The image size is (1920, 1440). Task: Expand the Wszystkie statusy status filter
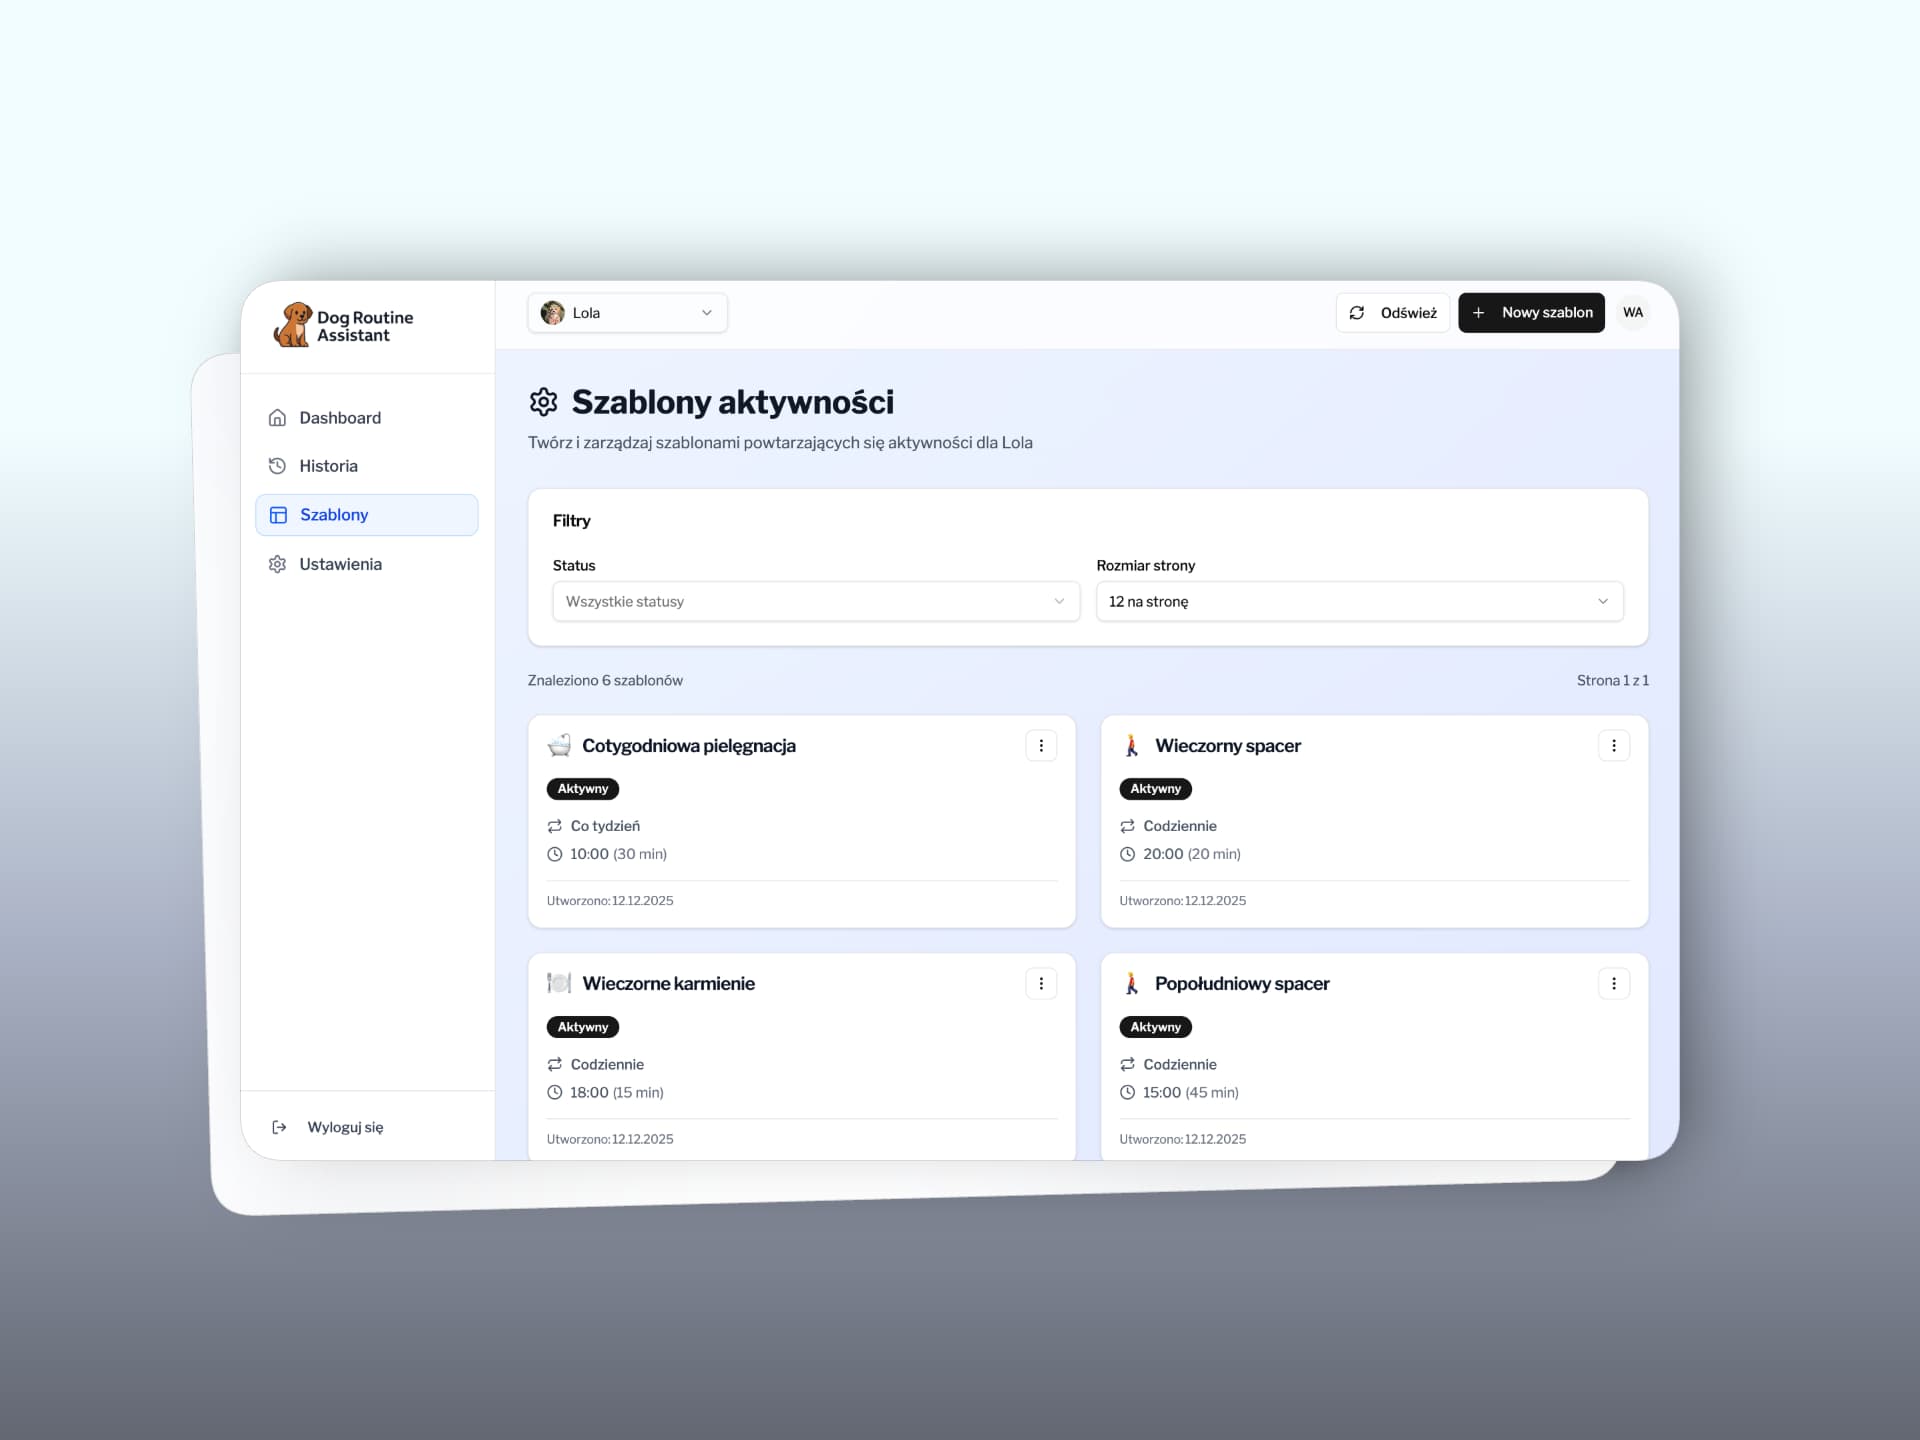(815, 601)
